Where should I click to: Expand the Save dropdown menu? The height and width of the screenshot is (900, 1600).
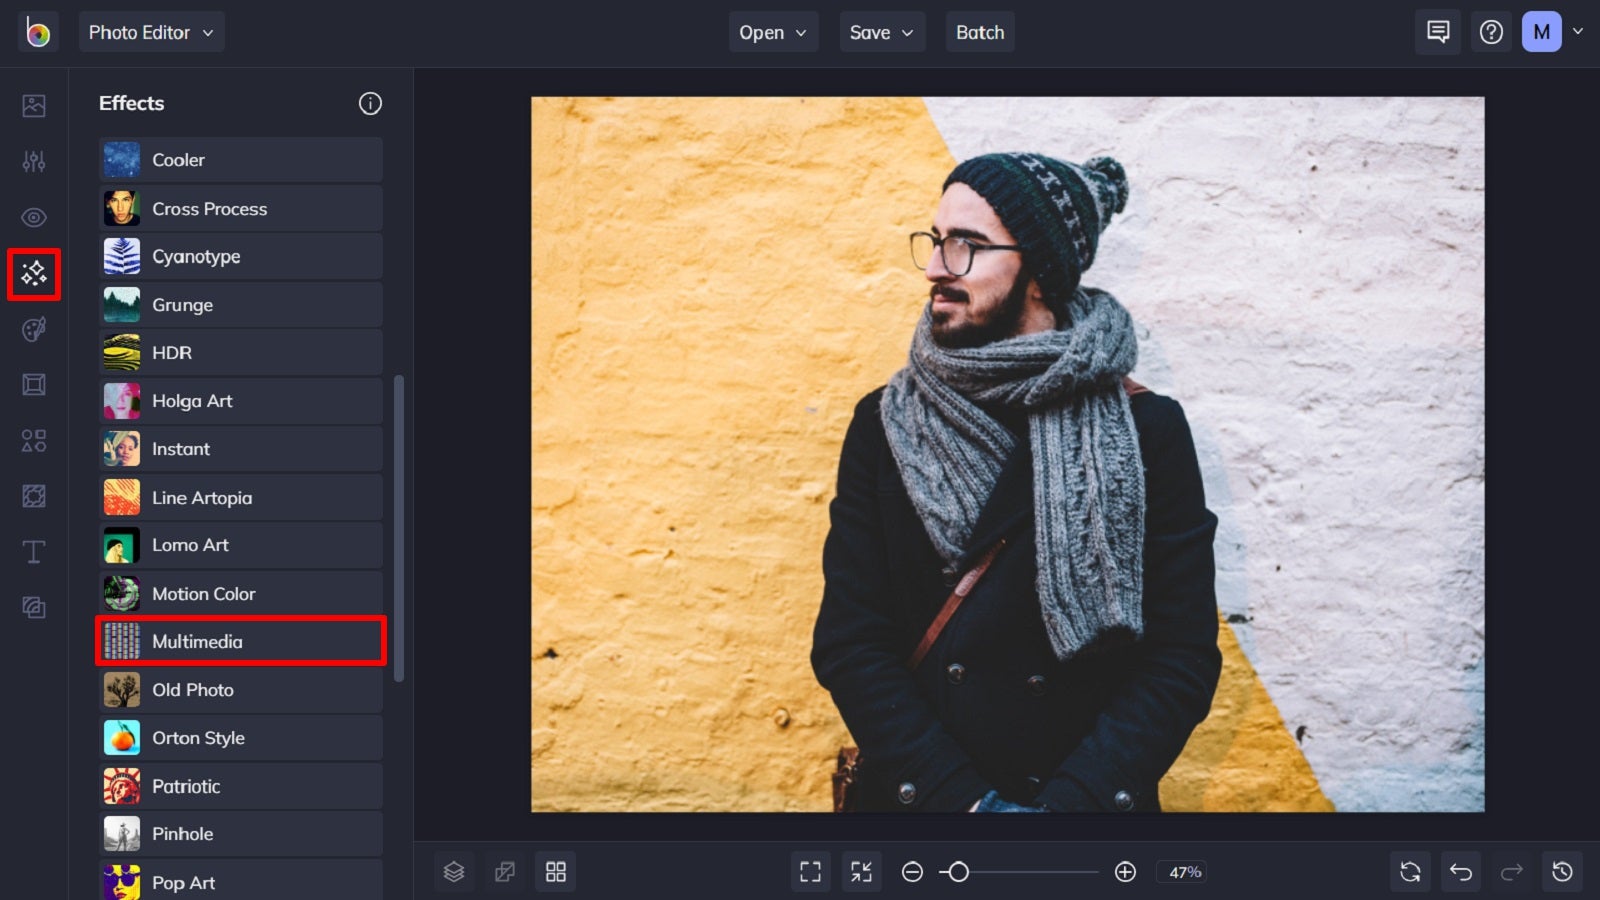881,31
